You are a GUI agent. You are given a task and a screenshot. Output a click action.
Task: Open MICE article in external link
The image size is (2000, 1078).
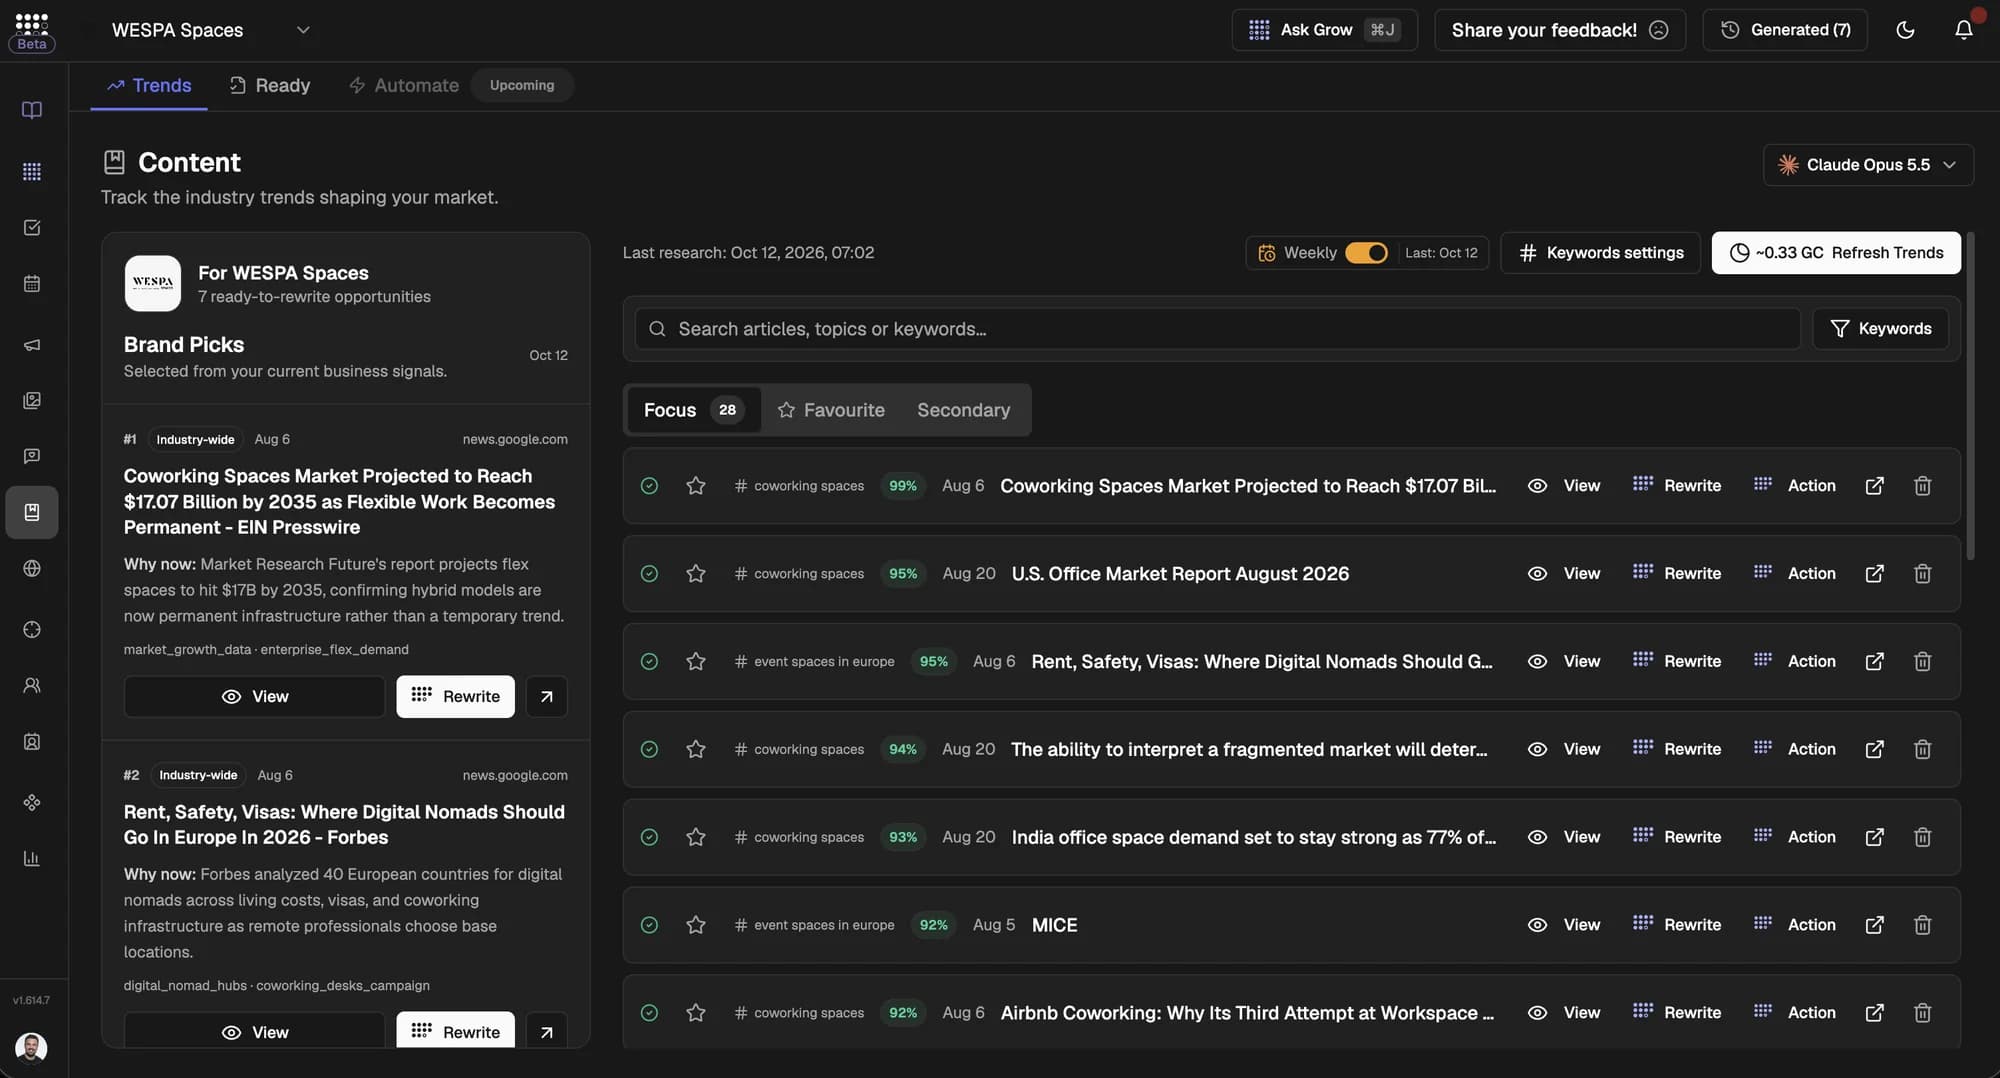tap(1875, 925)
